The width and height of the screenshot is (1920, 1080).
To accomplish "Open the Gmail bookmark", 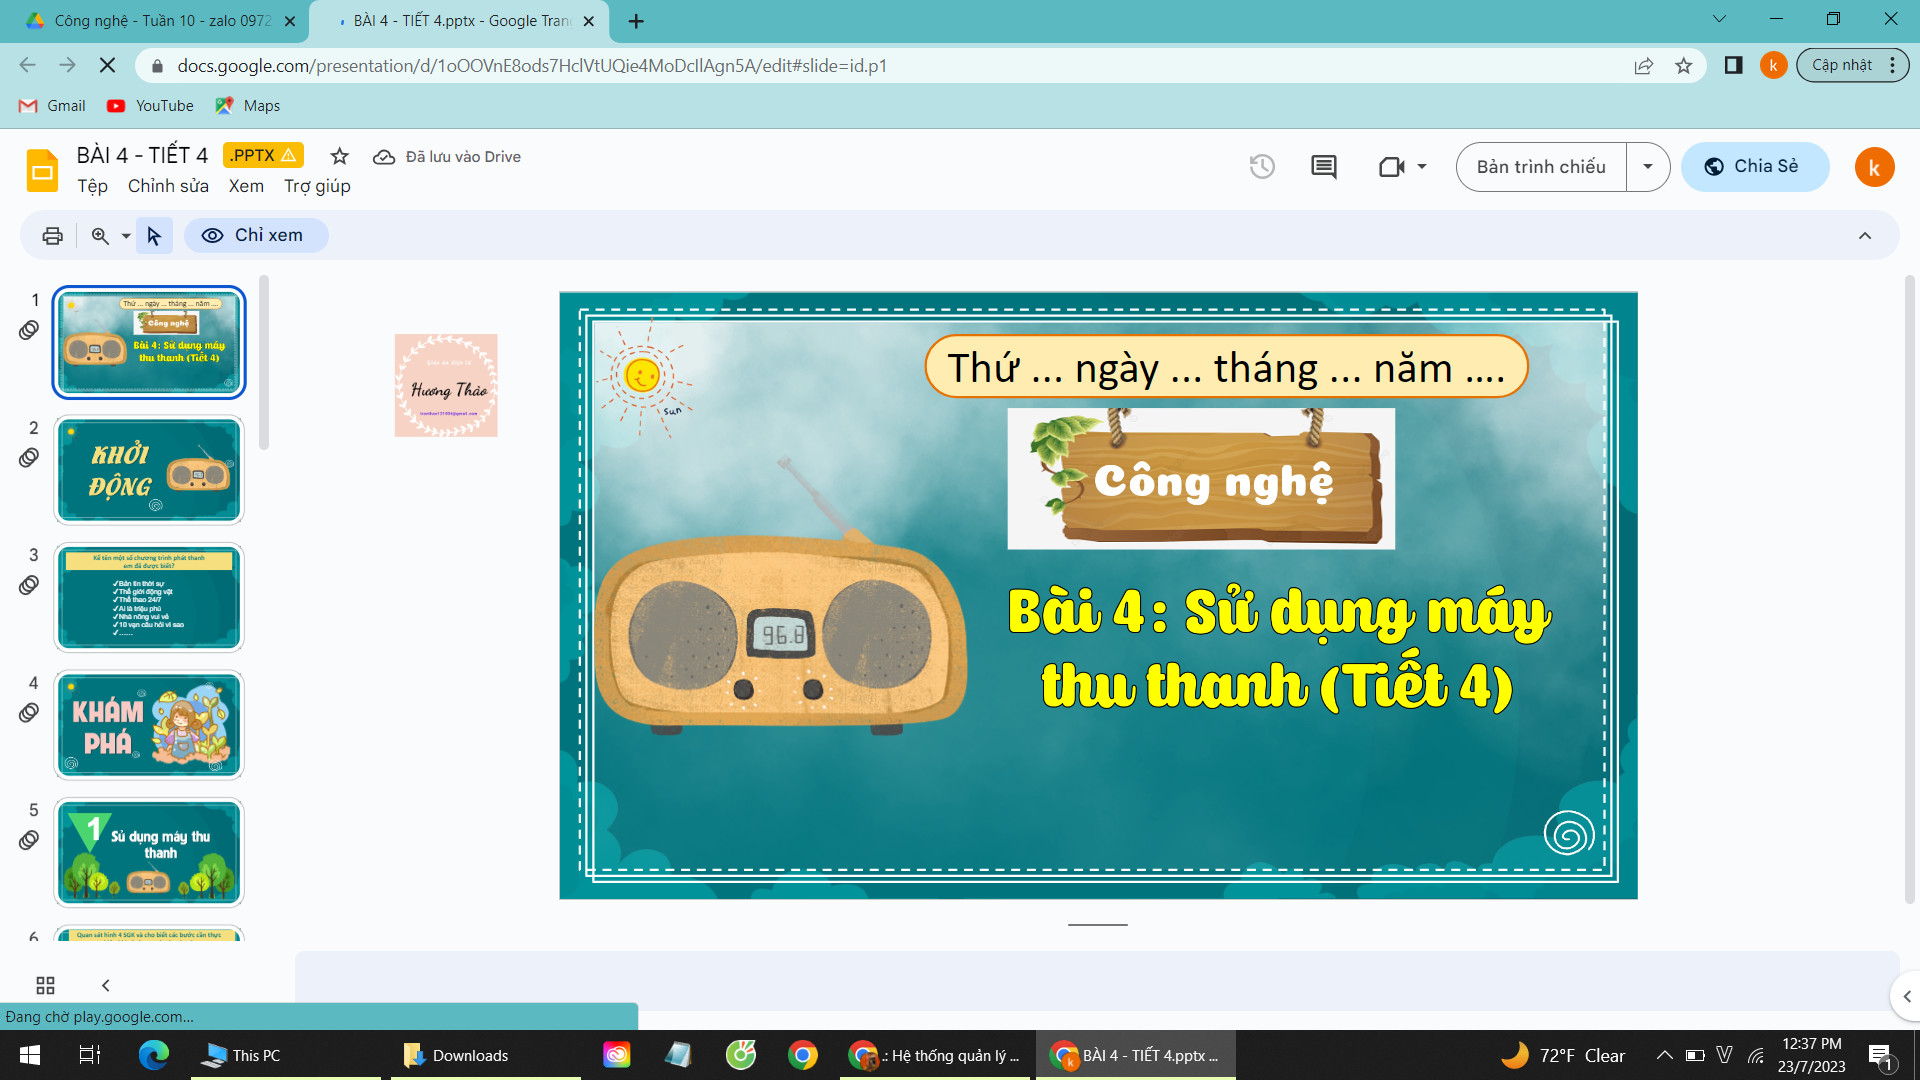I will (x=53, y=106).
